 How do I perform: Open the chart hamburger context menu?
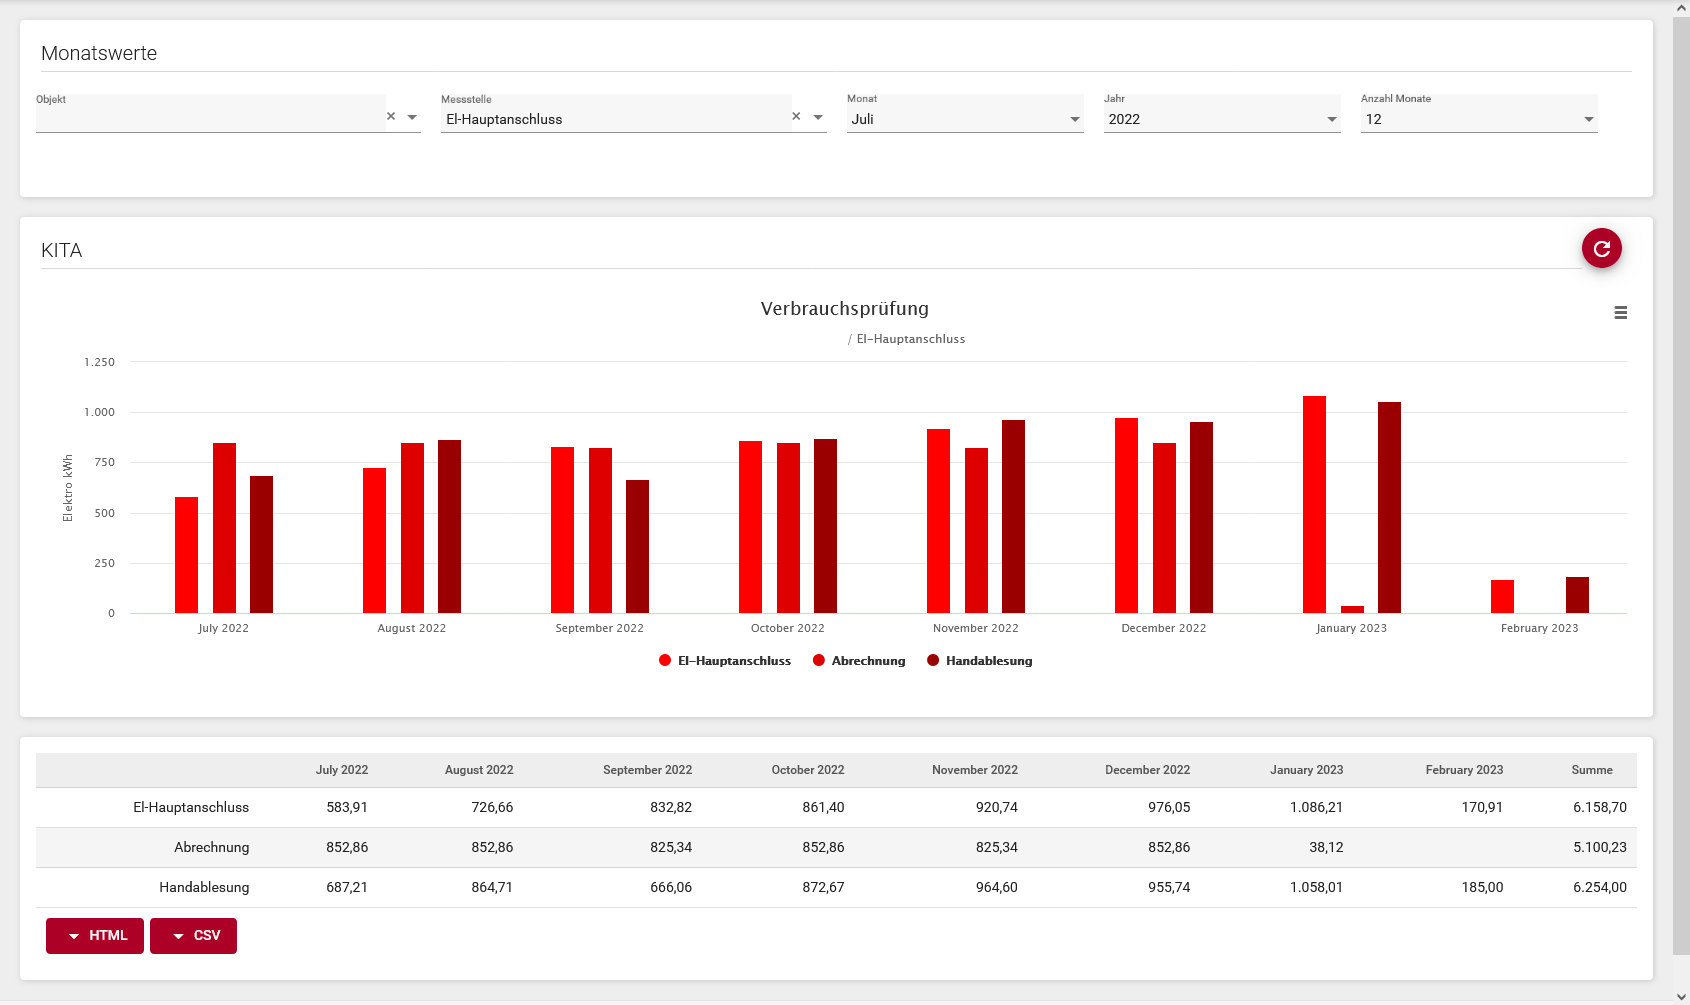point(1620,313)
